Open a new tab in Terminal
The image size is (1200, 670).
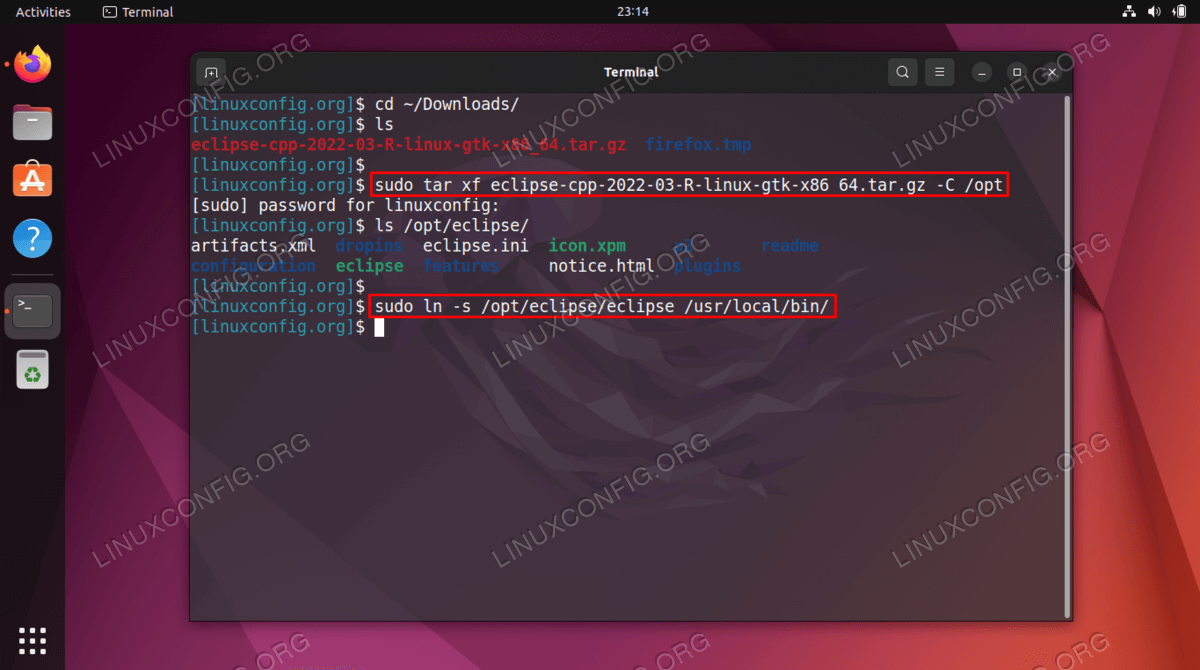pyautogui.click(x=211, y=72)
